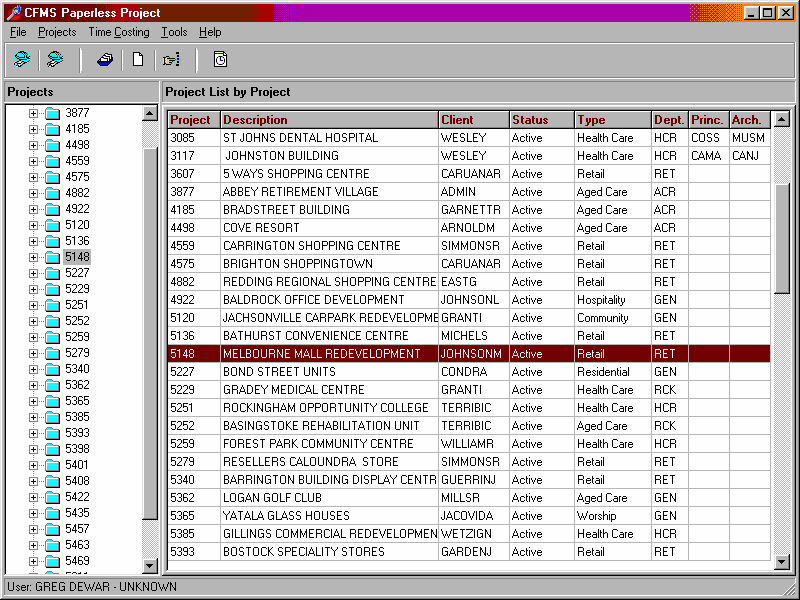Sort list by the Client column header
This screenshot has height=600, width=800.
(473, 120)
